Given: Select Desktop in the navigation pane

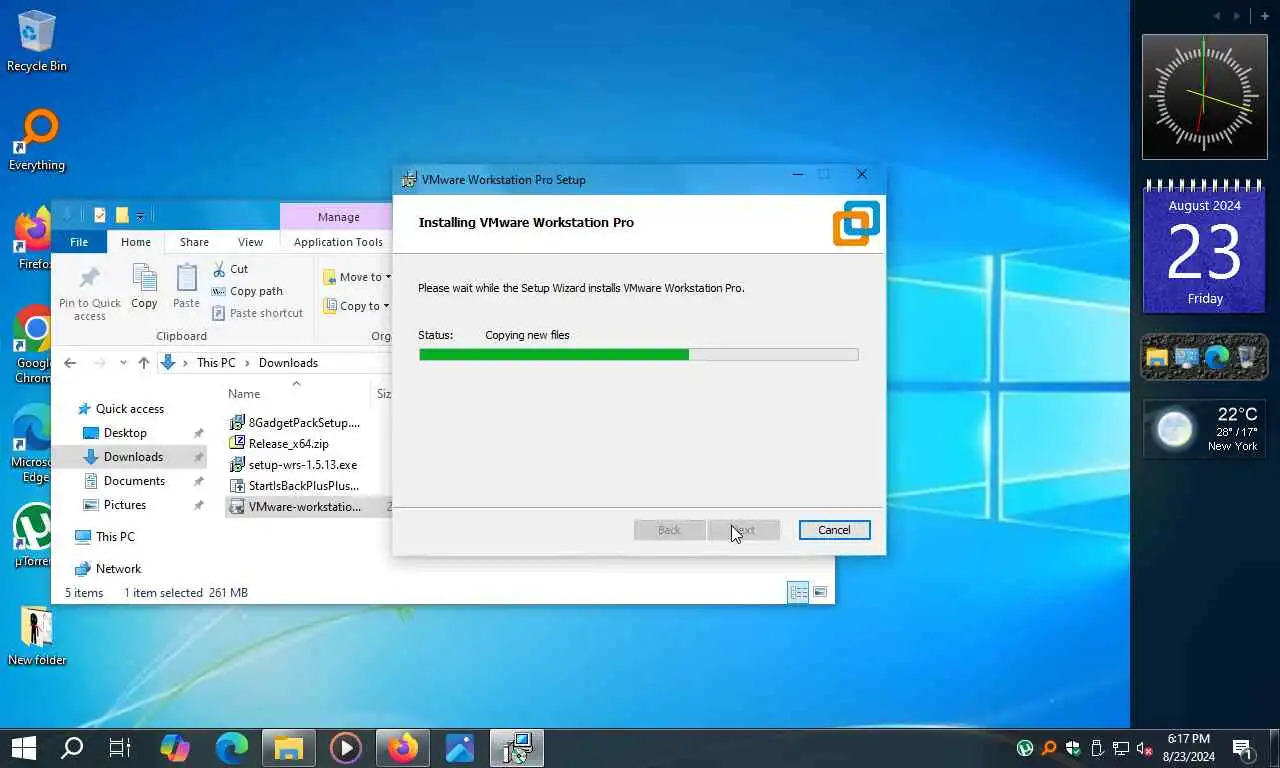Looking at the screenshot, I should coord(125,433).
